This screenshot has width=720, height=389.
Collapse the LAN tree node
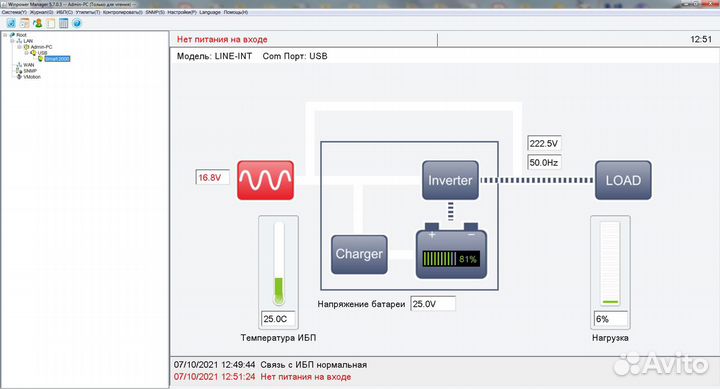tap(12, 41)
